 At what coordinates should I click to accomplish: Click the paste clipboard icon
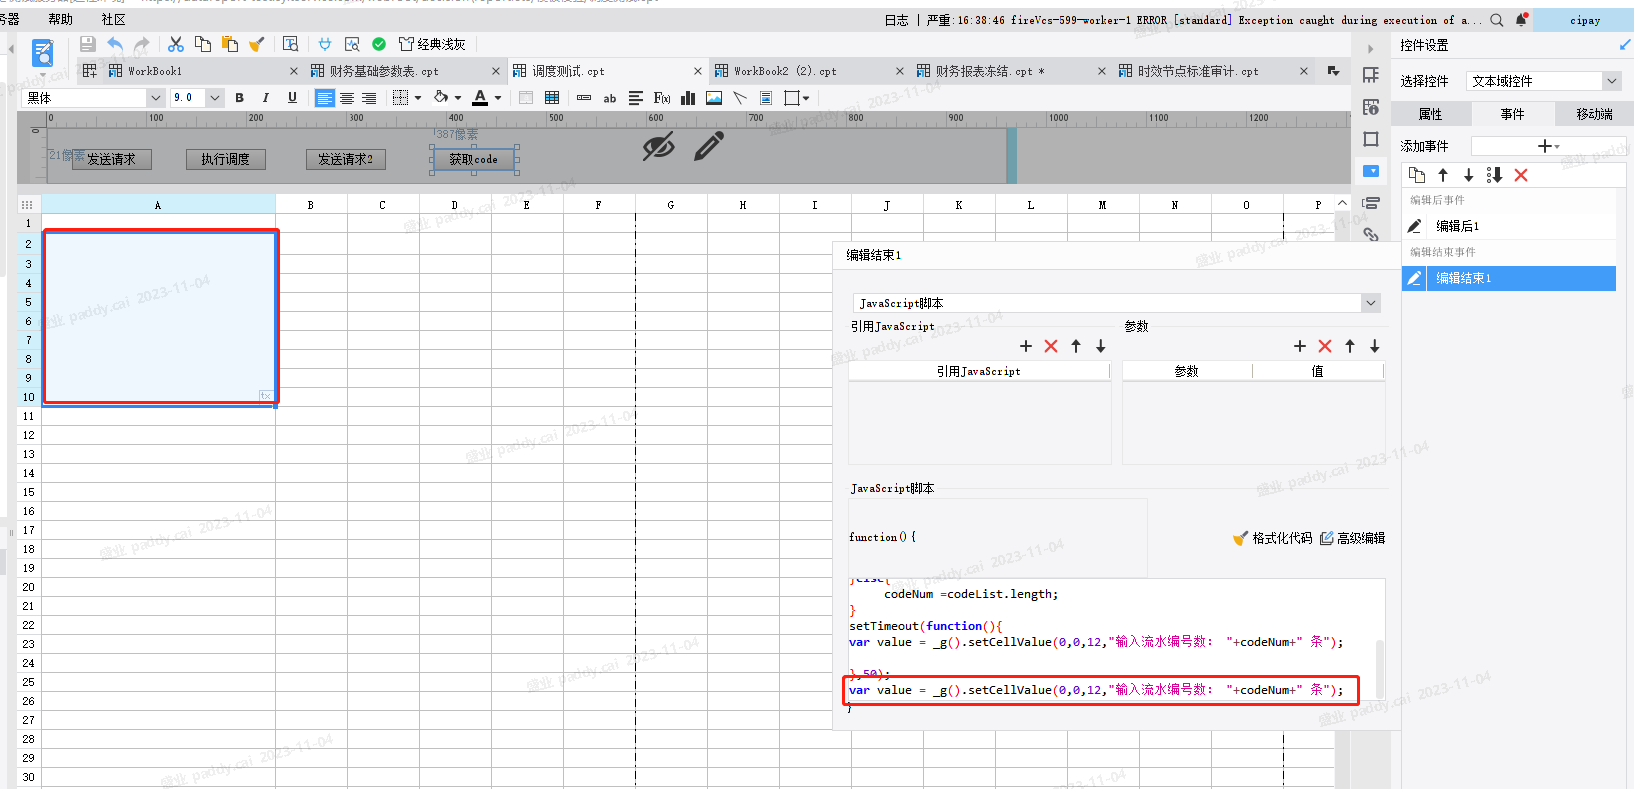click(x=230, y=44)
